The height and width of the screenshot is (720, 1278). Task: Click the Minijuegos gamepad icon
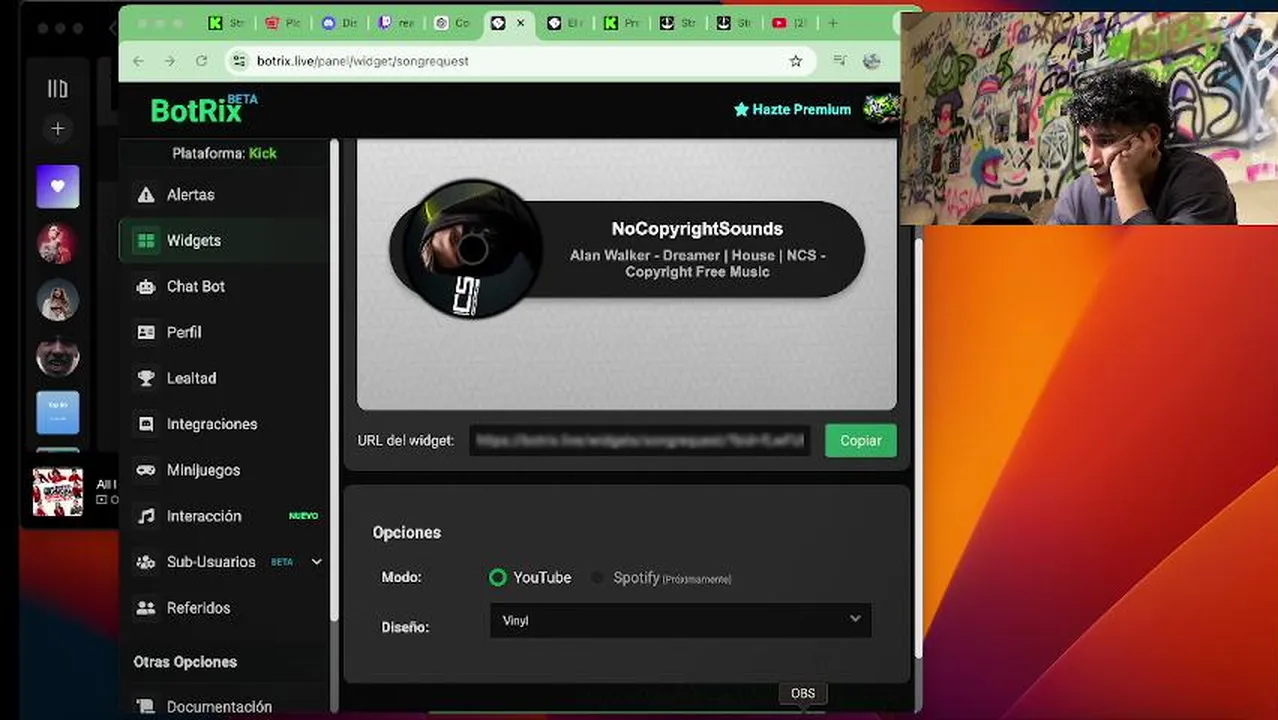(146, 470)
